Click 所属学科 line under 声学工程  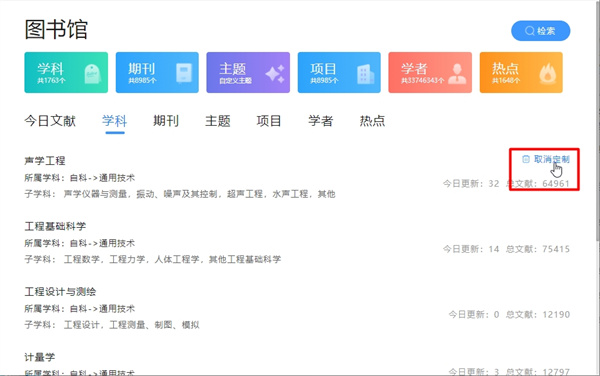coord(80,178)
